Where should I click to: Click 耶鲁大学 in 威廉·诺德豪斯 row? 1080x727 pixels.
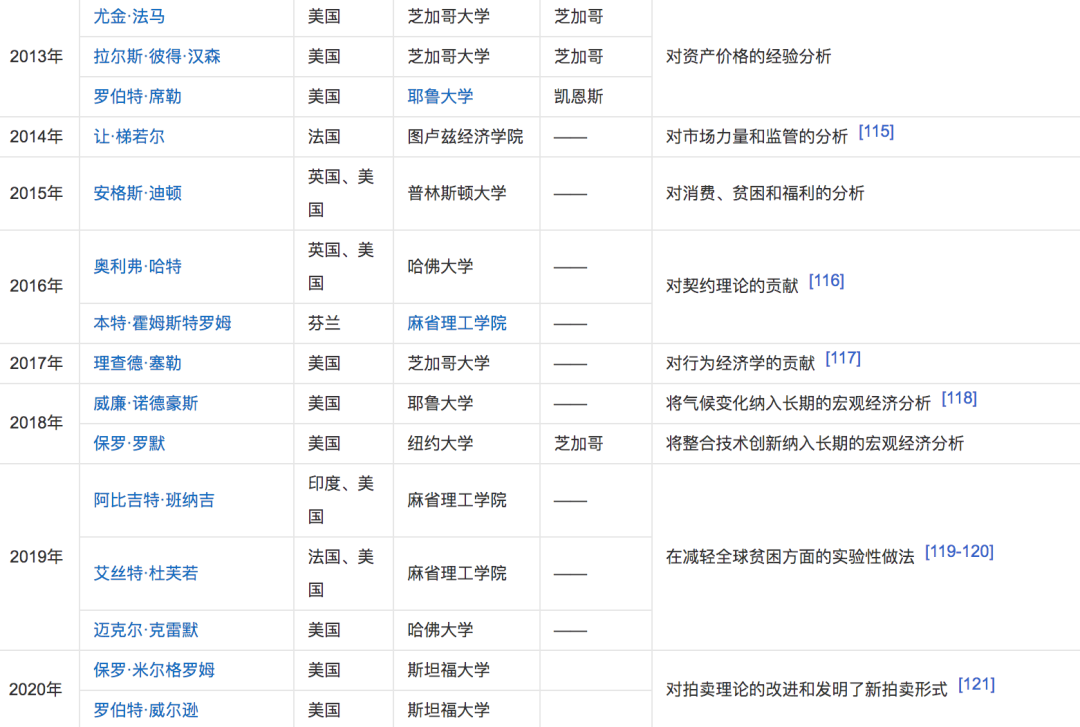[440, 403]
